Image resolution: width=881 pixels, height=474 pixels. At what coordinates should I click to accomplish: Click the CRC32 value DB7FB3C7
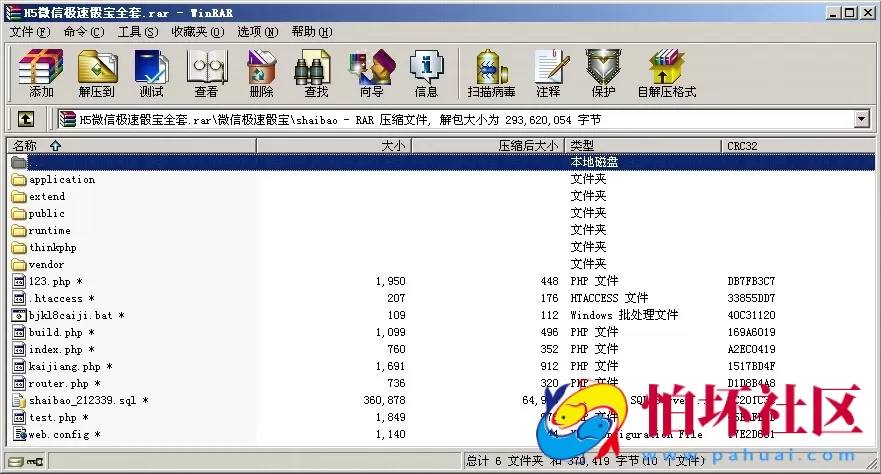coord(751,281)
